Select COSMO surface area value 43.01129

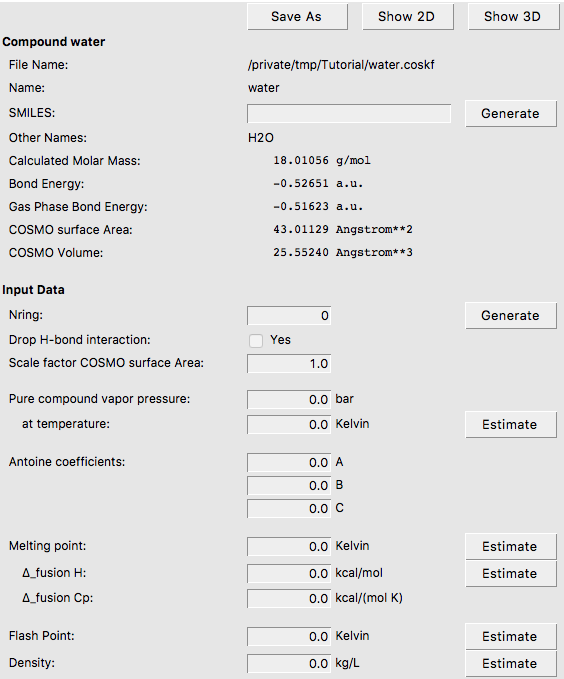[301, 230]
